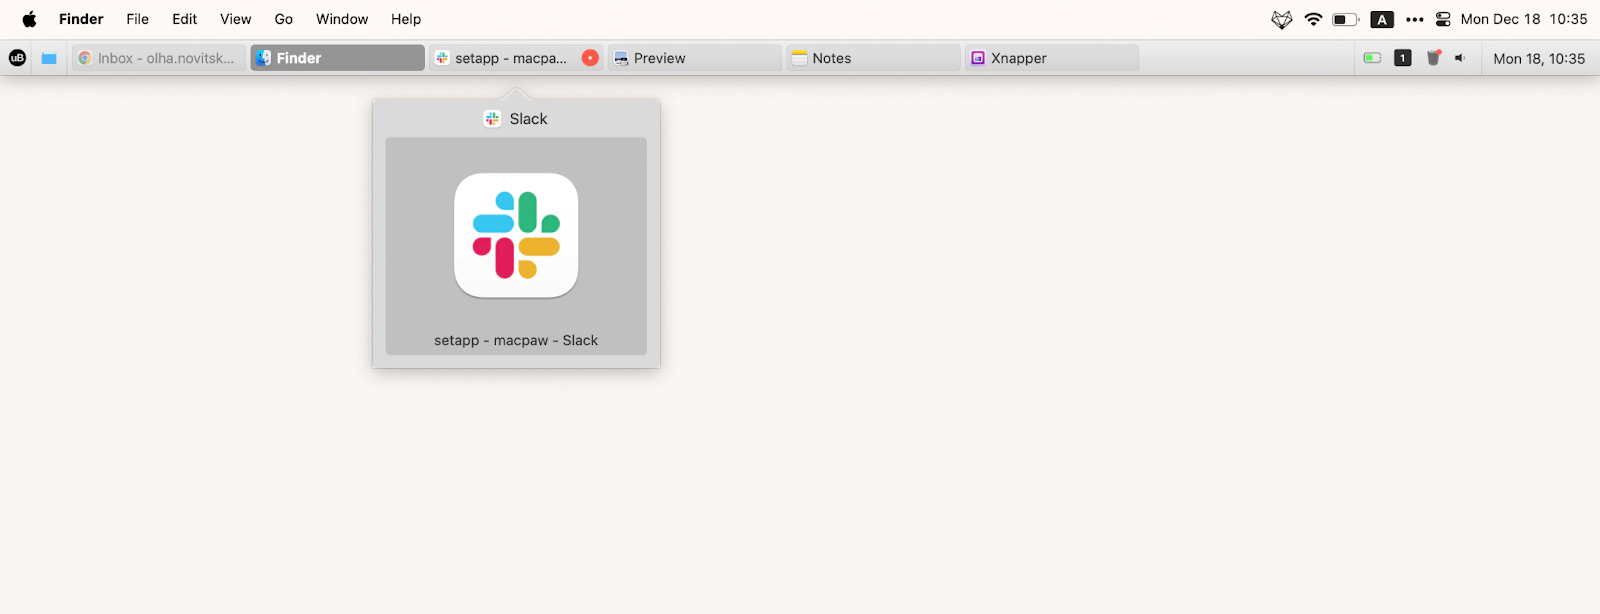Viewport: 1600px width, 614px height.
Task: Click the fox head menu bar icon
Action: click(x=1282, y=19)
